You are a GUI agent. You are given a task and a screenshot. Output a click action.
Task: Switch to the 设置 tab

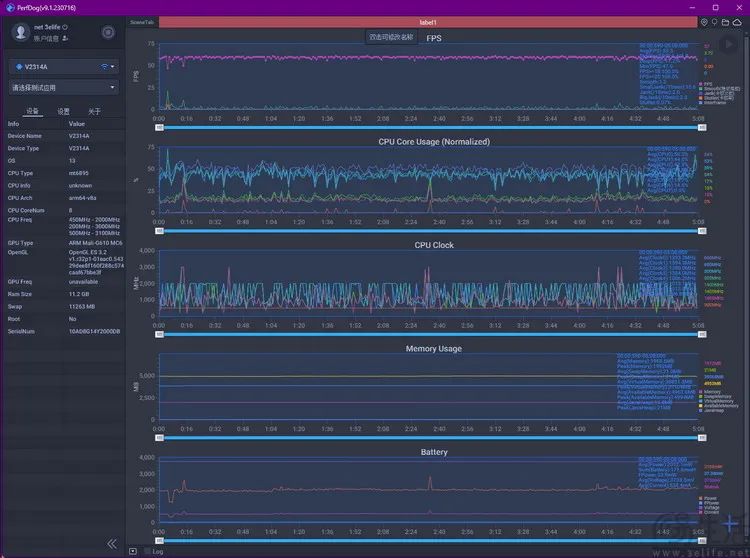[x=63, y=111]
